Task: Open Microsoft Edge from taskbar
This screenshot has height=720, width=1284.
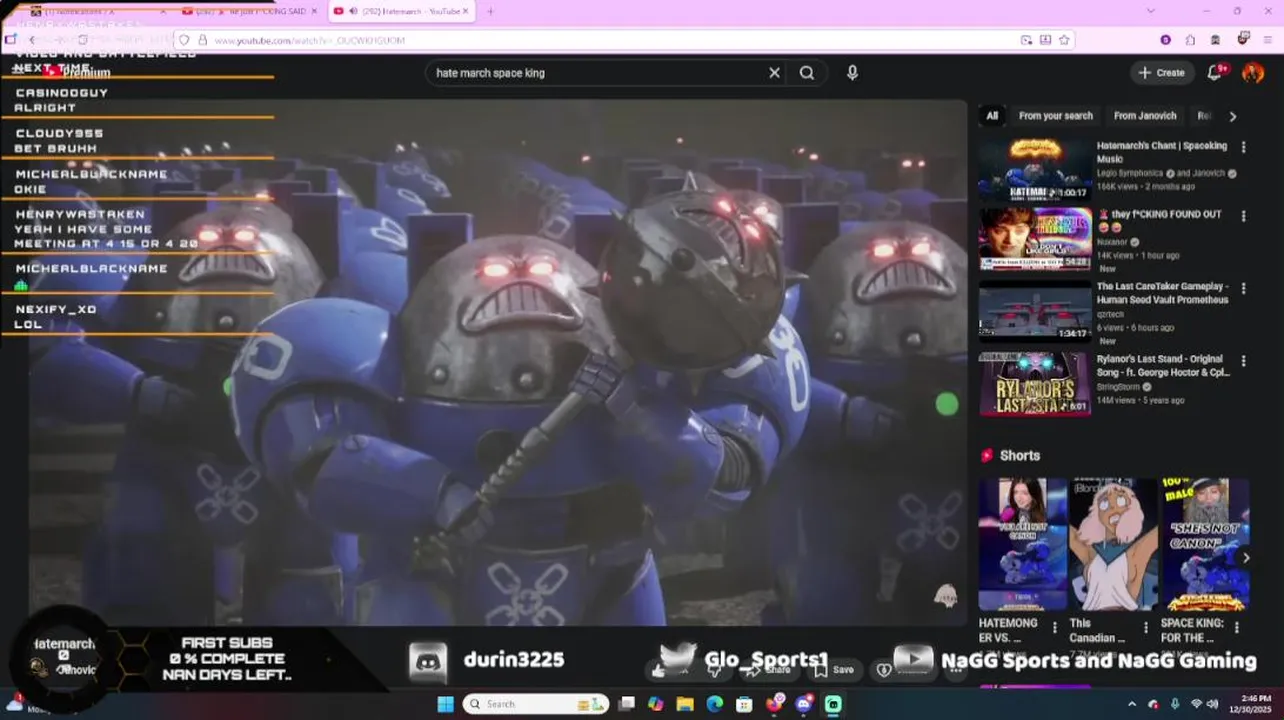Action: click(715, 704)
